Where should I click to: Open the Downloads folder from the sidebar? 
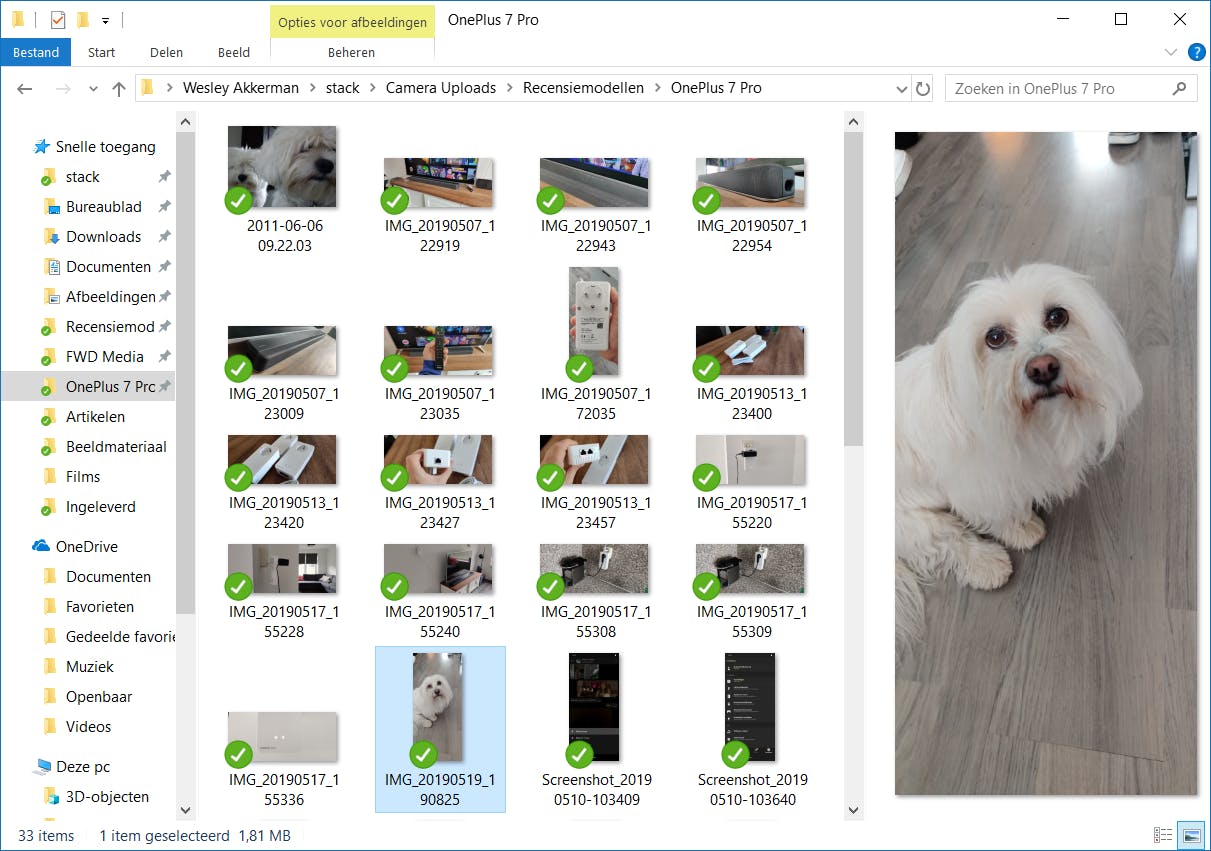[102, 236]
